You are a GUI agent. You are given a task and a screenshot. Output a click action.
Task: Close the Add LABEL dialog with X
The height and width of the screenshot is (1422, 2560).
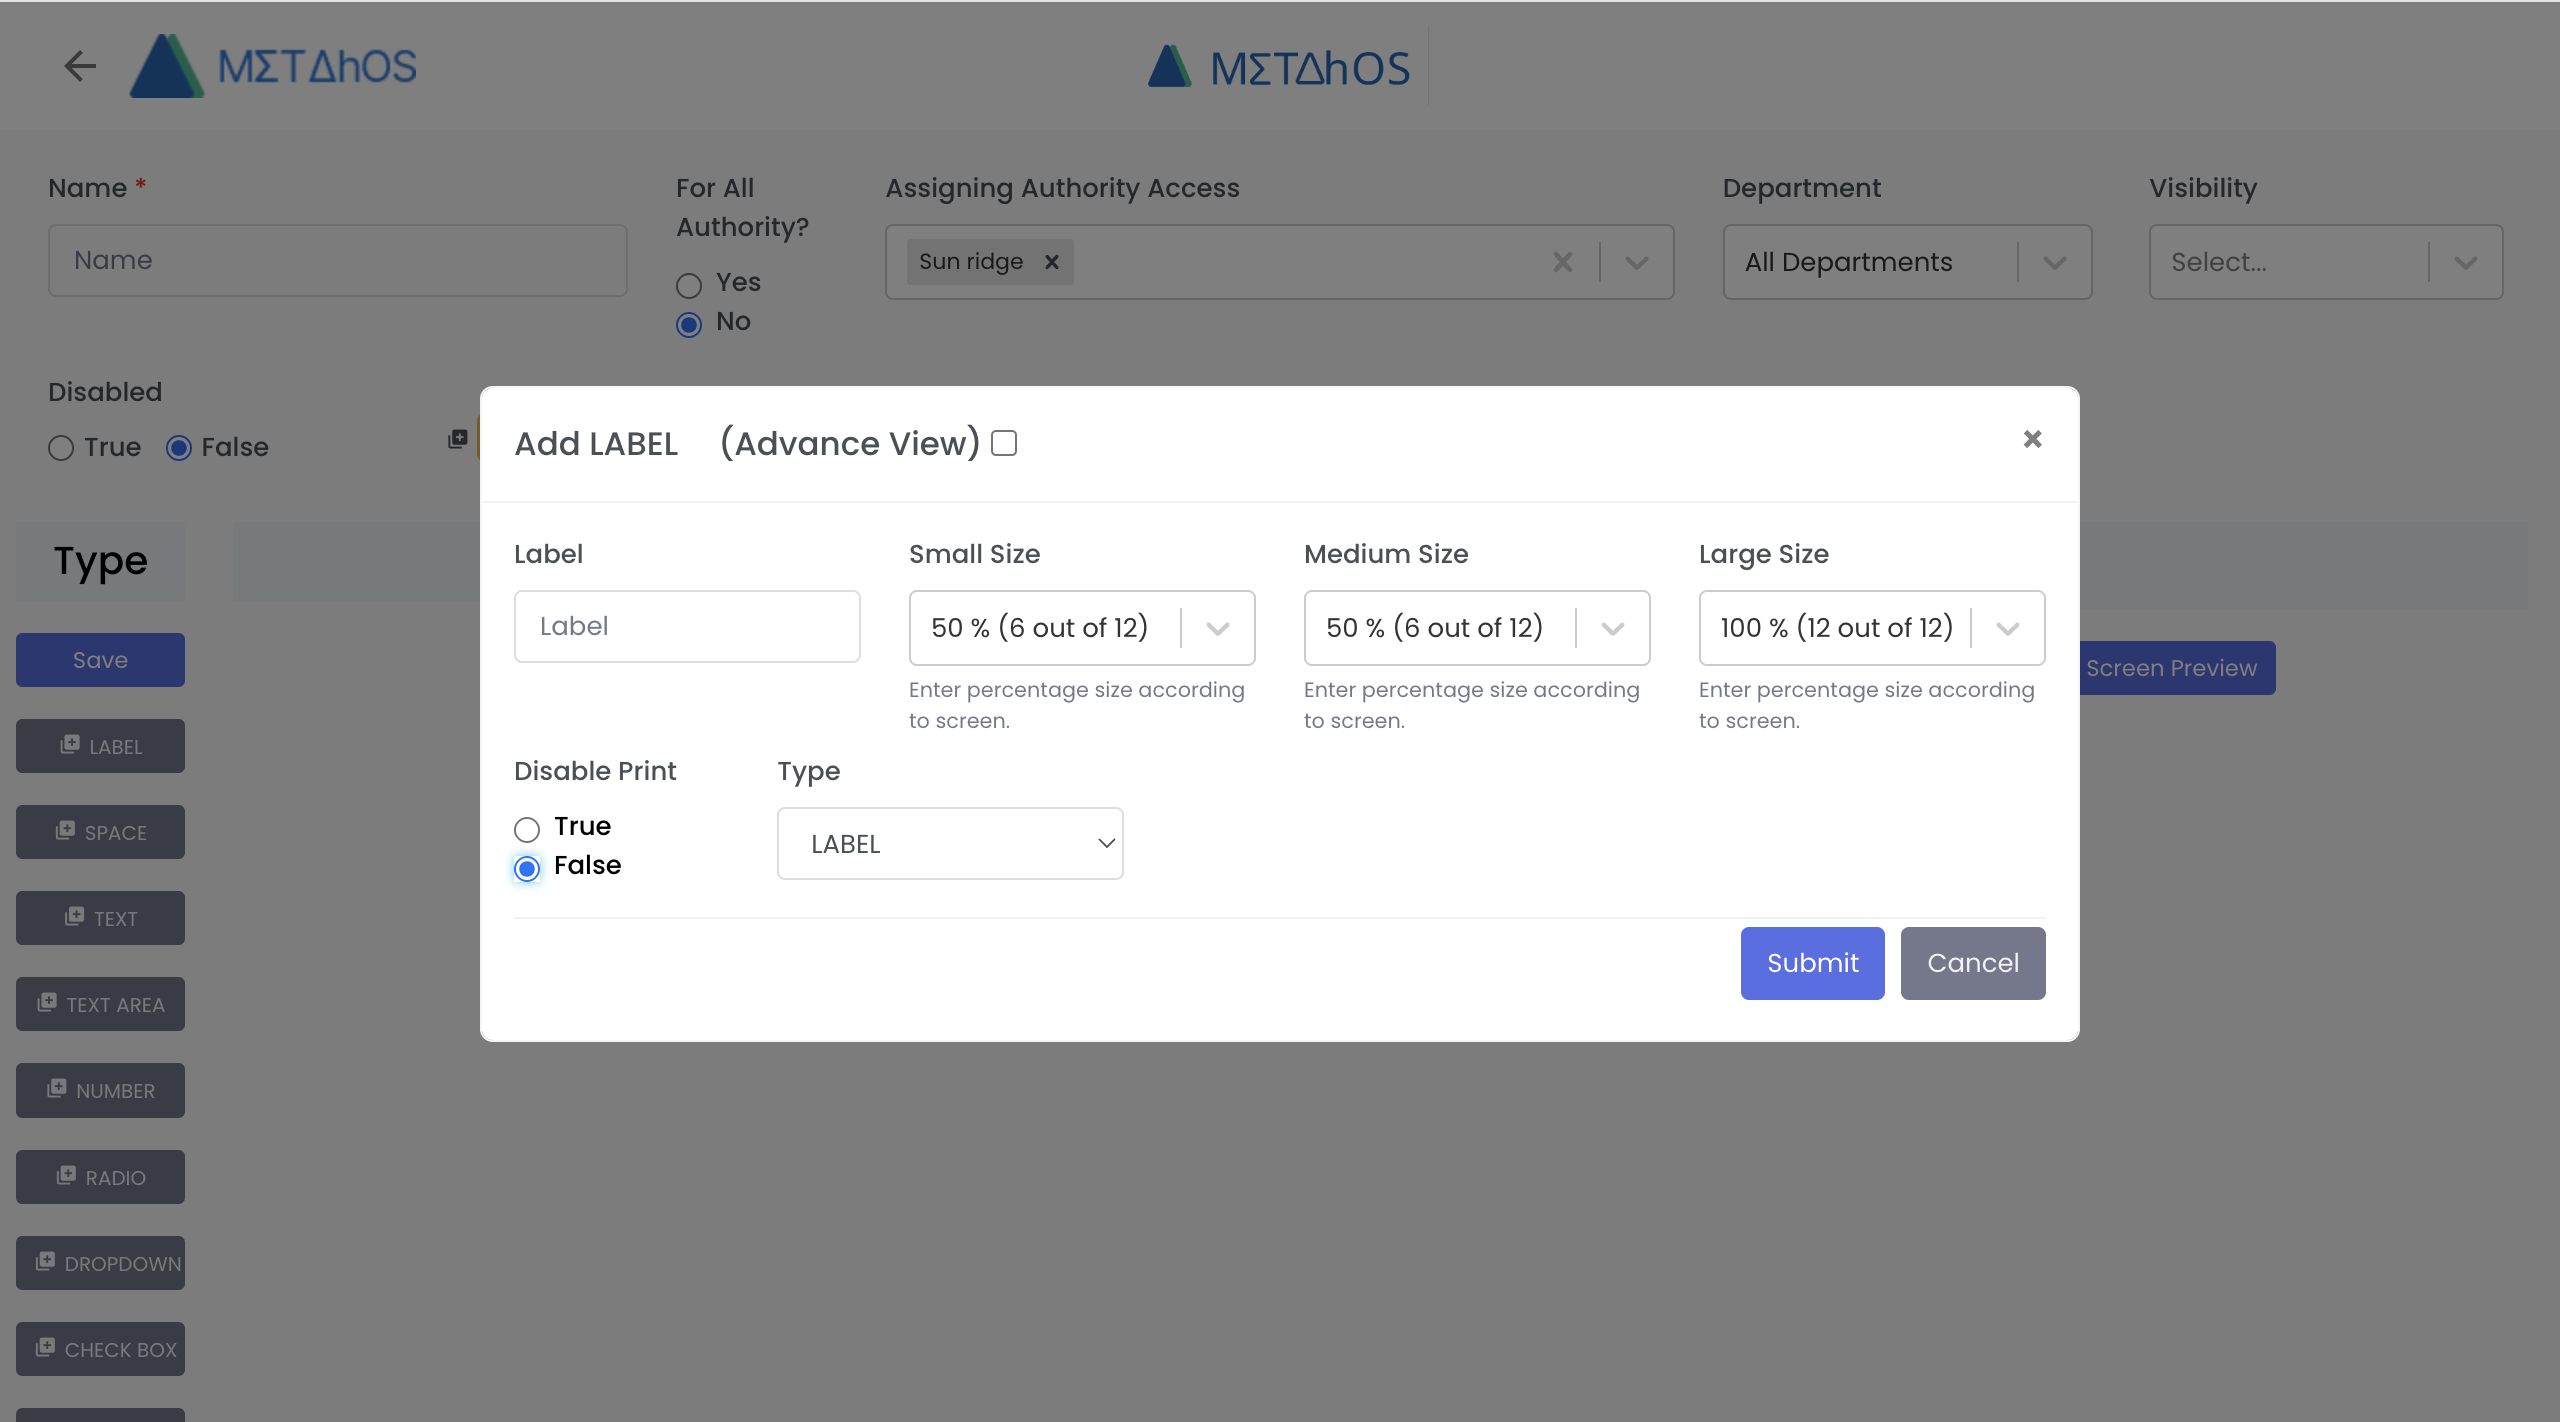[x=2031, y=439]
